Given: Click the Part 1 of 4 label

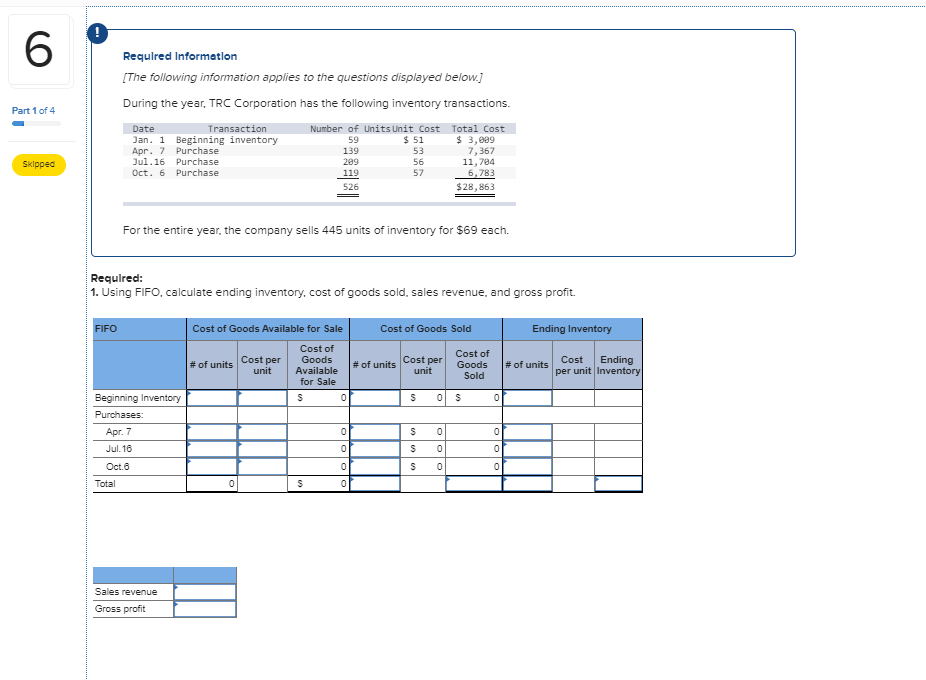Looking at the screenshot, I should [x=34, y=110].
